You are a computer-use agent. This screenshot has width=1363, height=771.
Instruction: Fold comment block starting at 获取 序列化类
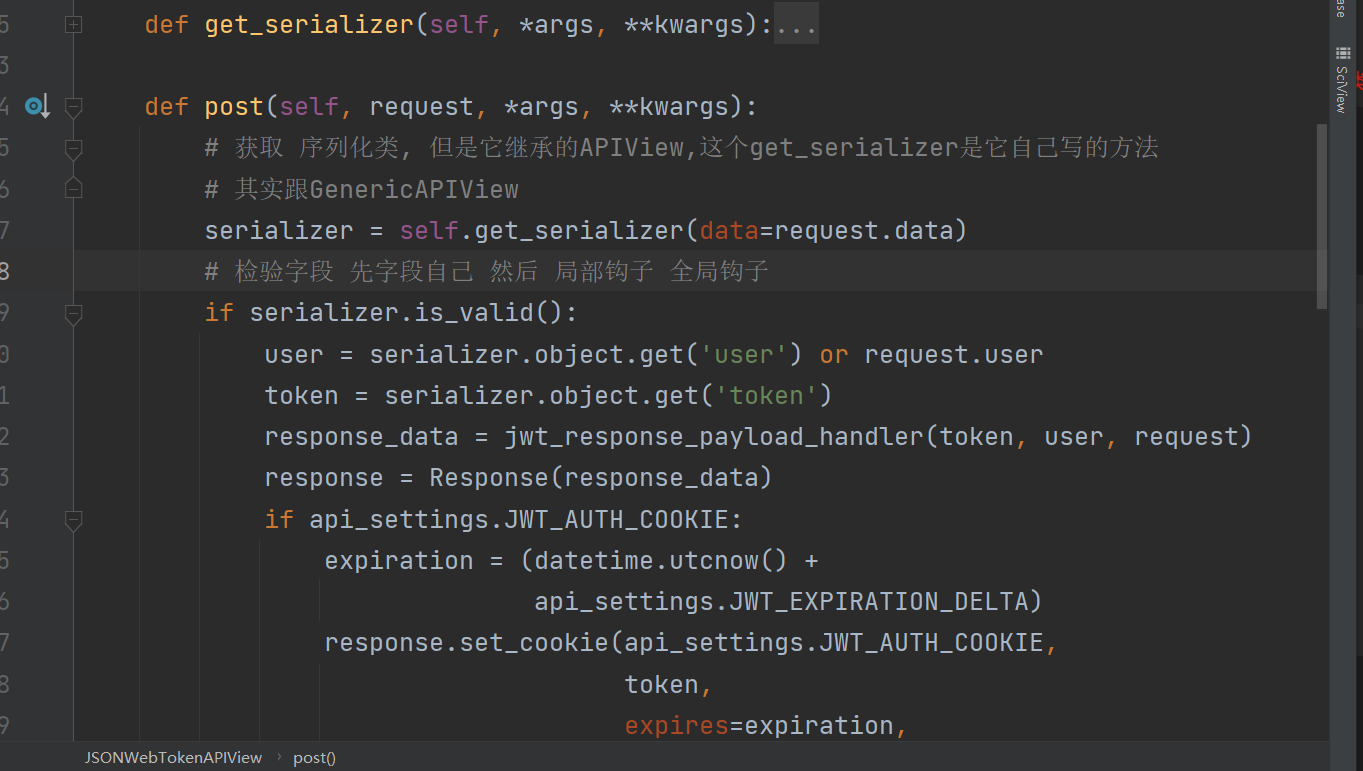point(73,148)
